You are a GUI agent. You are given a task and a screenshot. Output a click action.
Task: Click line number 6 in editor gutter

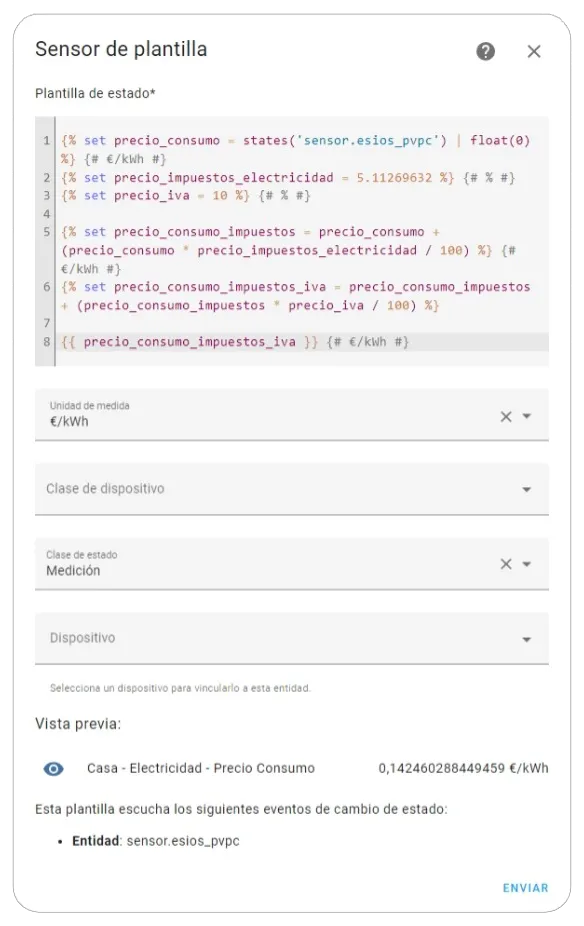[47, 287]
